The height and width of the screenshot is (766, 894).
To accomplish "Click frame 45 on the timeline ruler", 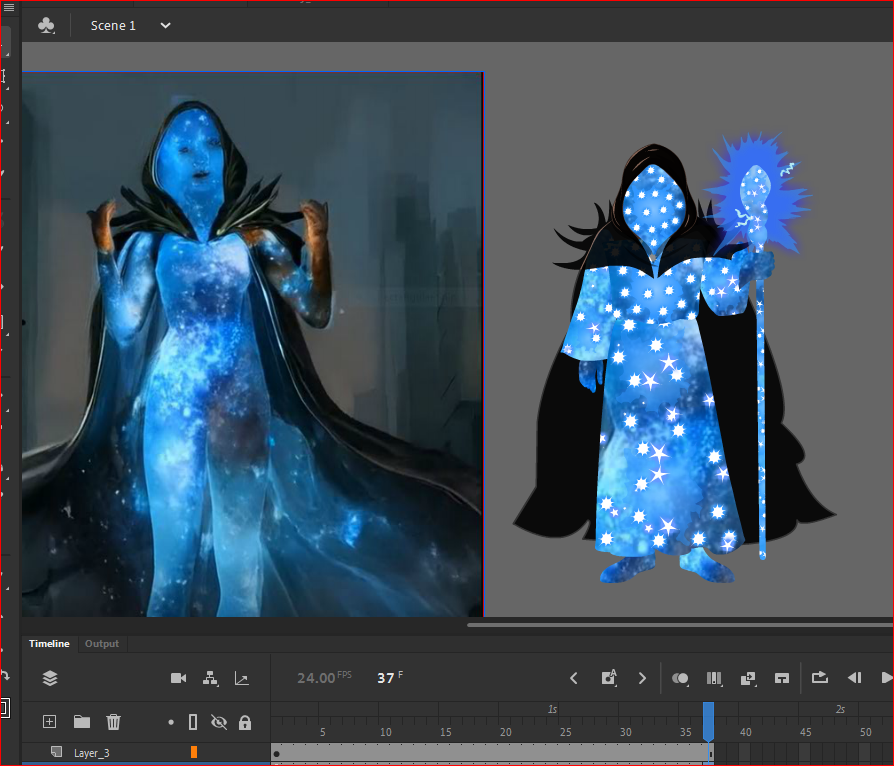I will tap(806, 732).
